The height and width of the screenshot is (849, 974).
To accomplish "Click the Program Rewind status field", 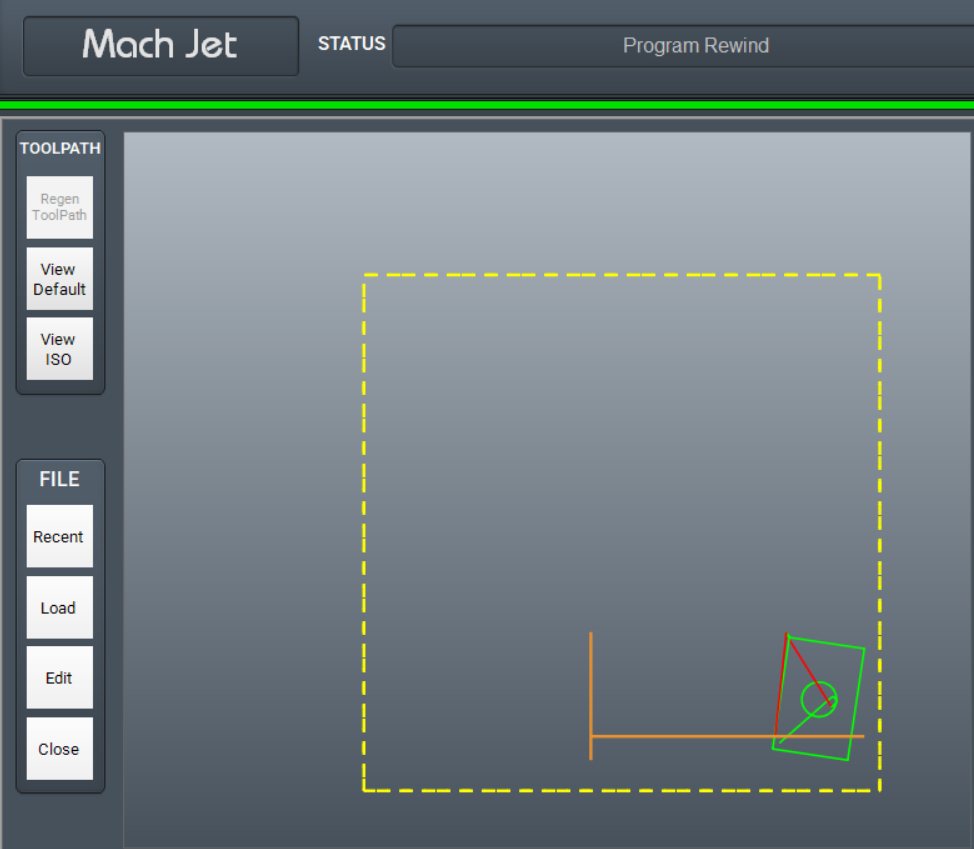I will (x=683, y=46).
